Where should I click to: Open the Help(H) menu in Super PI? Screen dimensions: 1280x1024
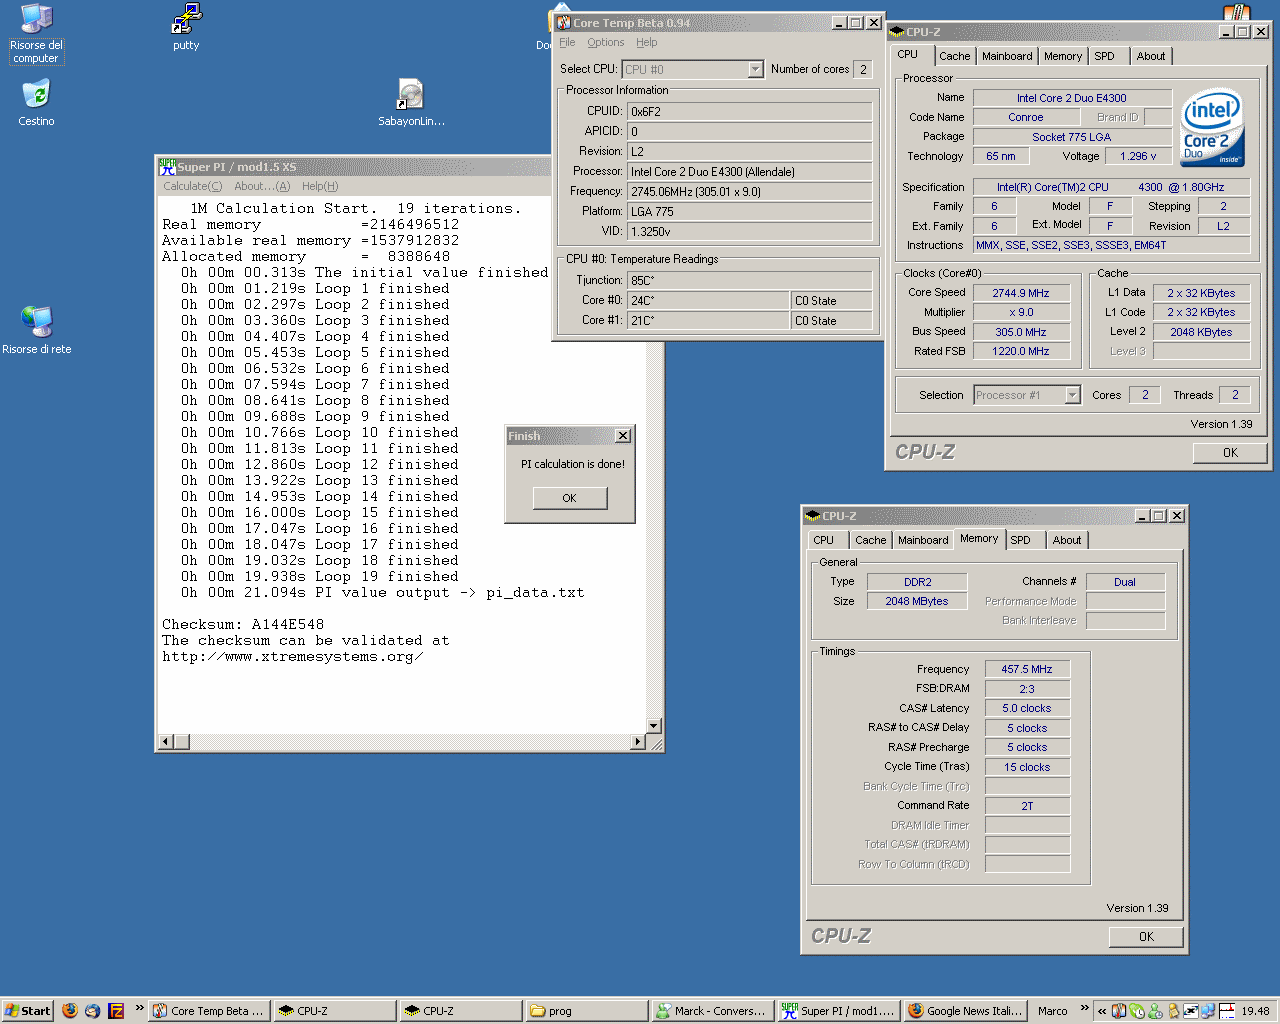[x=320, y=186]
